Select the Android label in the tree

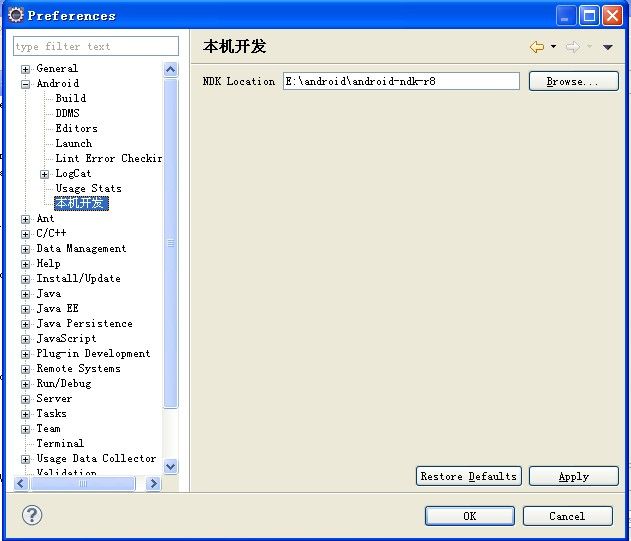click(x=58, y=83)
